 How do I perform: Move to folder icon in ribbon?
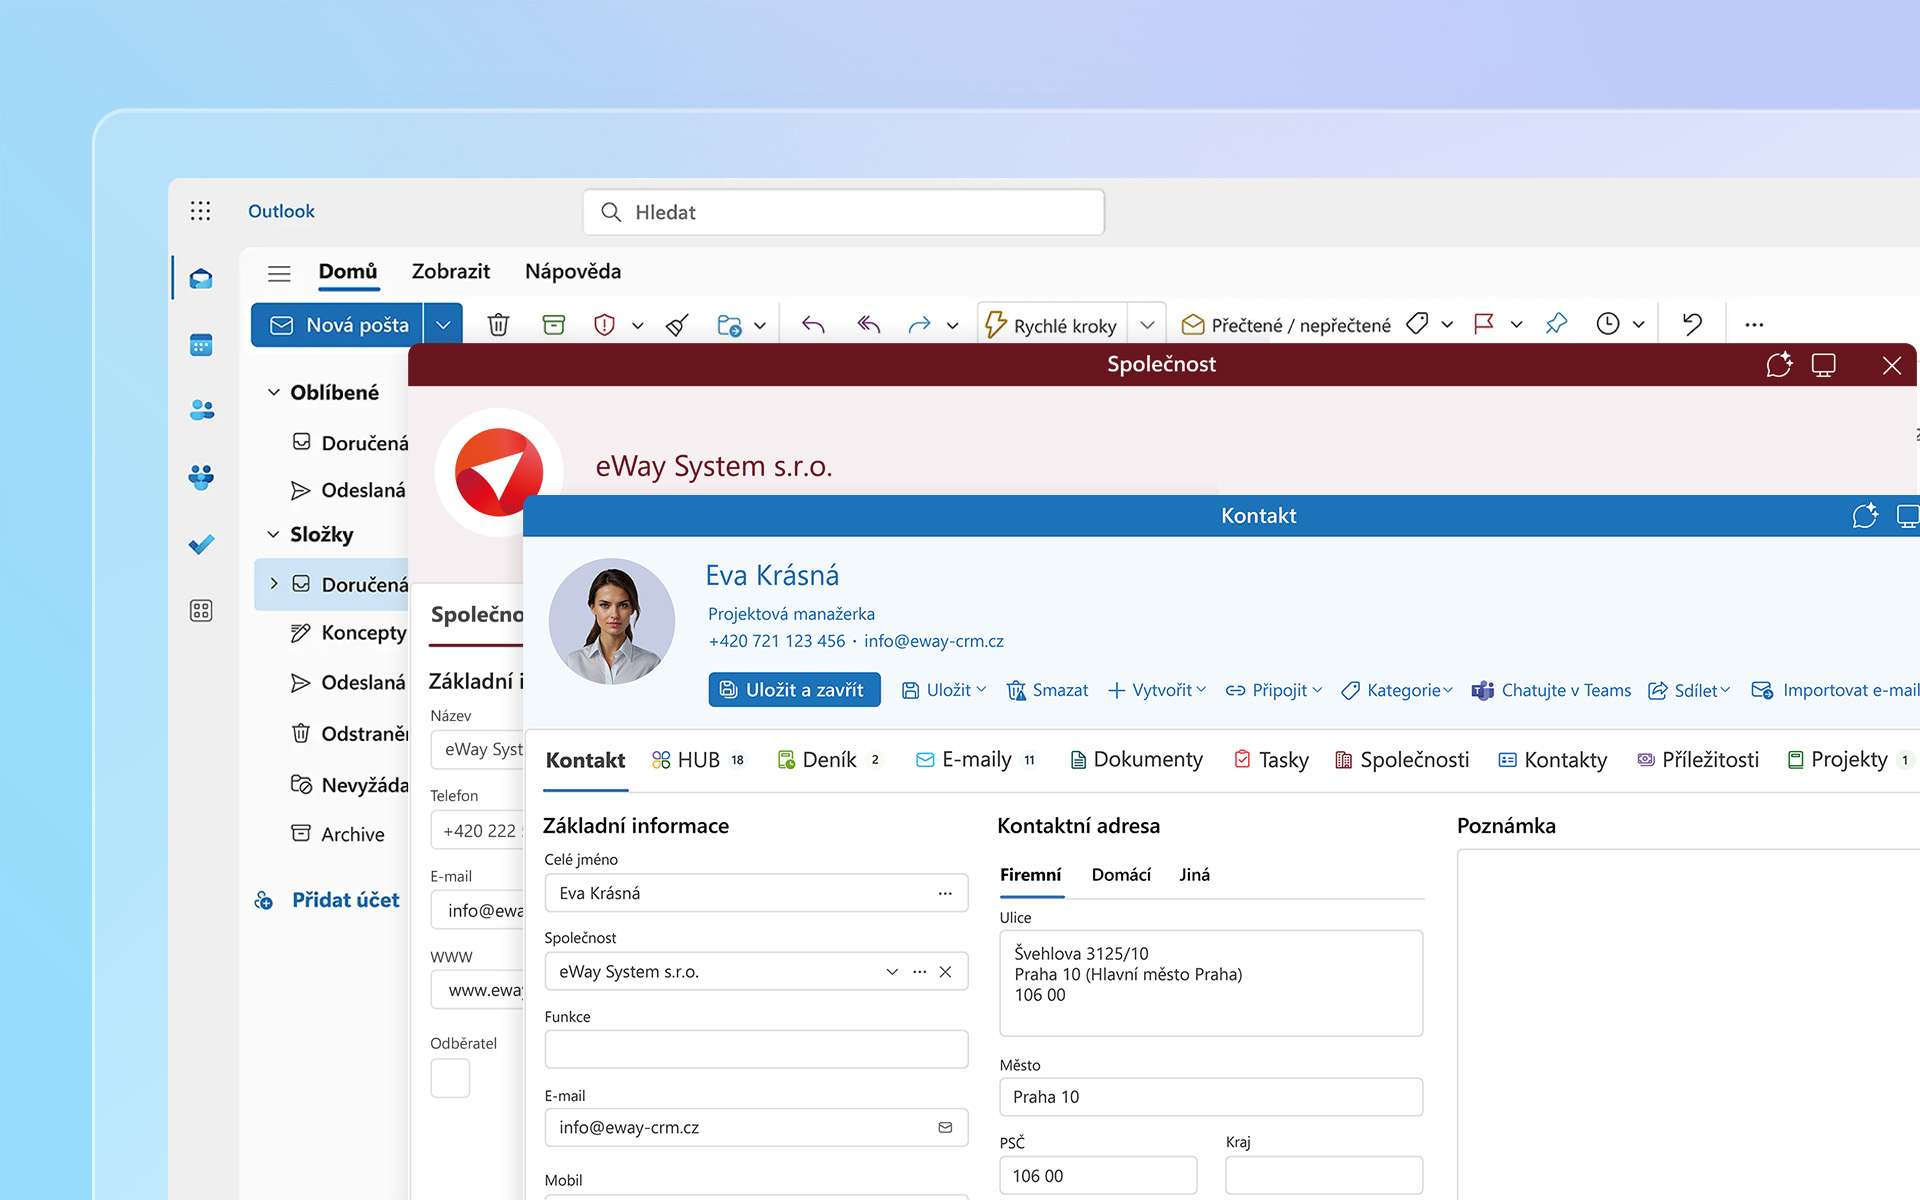pos(729,325)
